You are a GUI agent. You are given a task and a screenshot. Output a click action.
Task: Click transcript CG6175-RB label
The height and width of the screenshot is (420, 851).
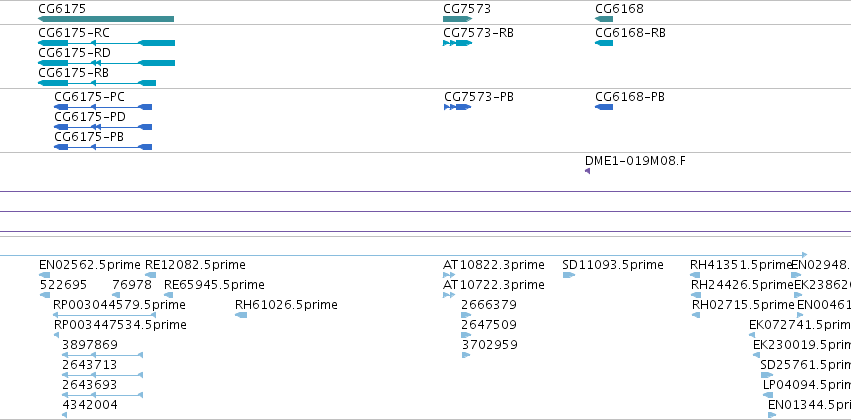(x=73, y=73)
